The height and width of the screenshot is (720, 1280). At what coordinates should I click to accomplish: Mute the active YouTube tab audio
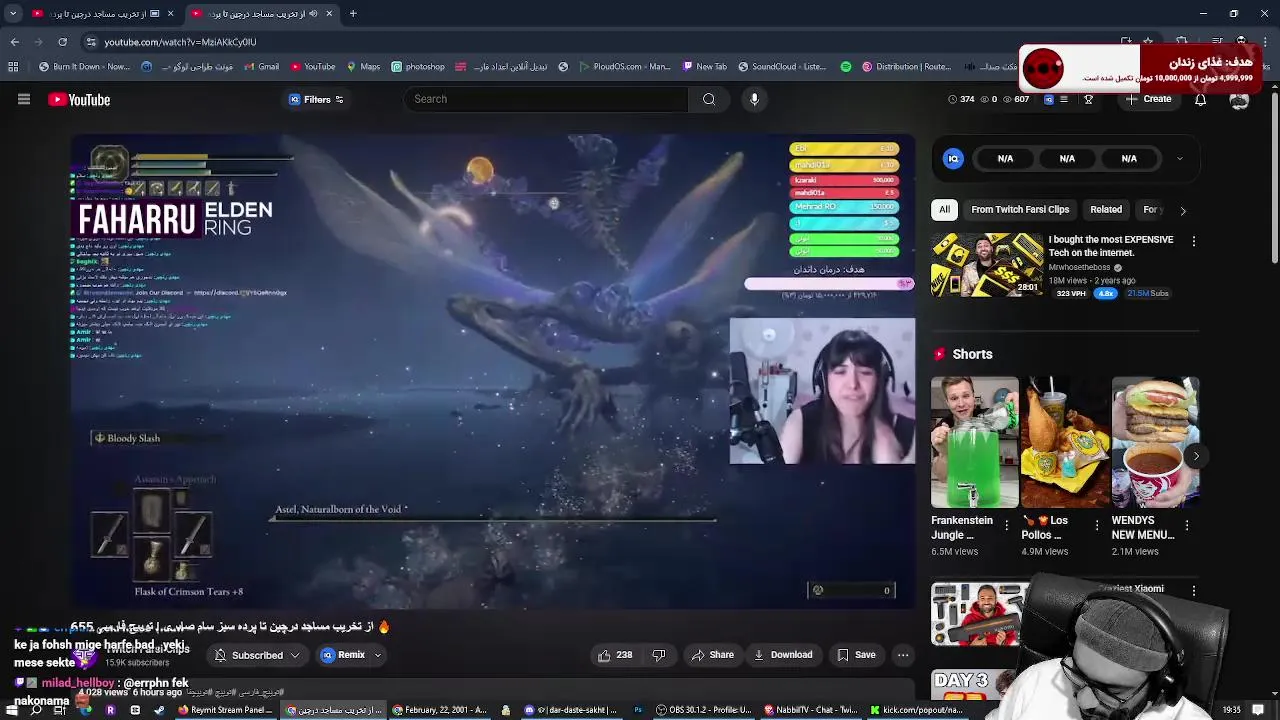click(x=313, y=13)
